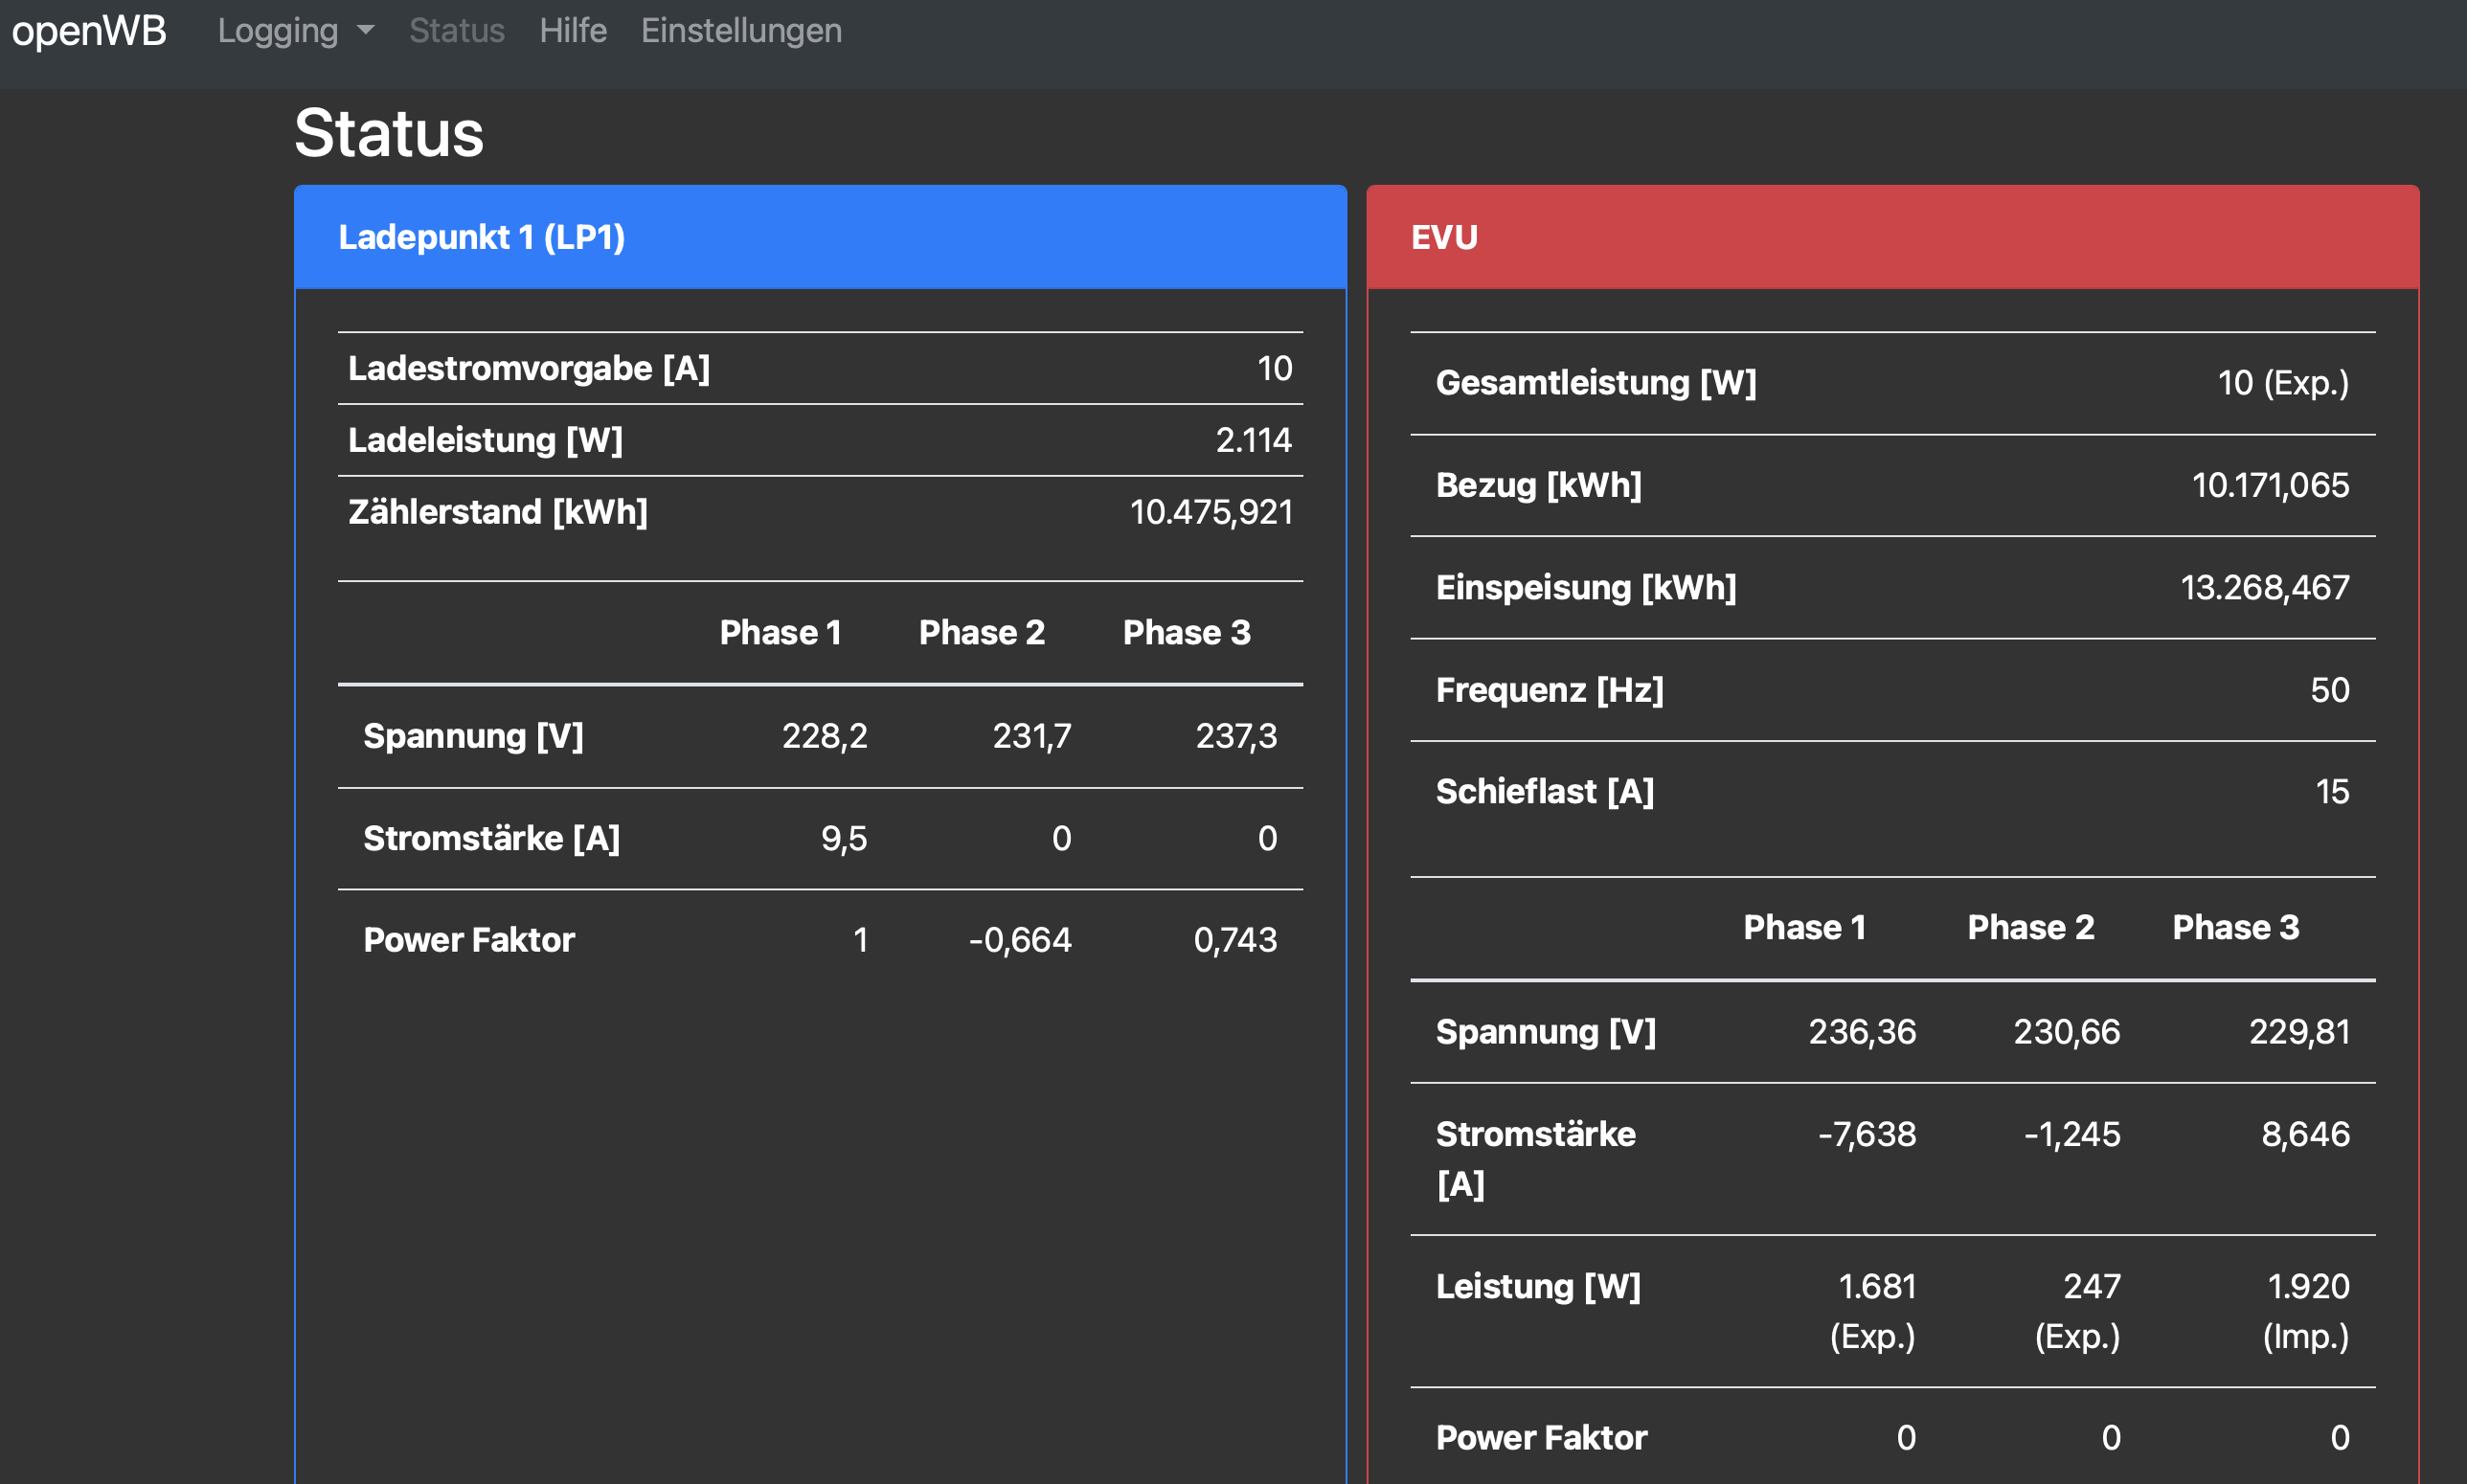The image size is (2467, 1484).
Task: Open the Logging dropdown menu
Action: [278, 31]
